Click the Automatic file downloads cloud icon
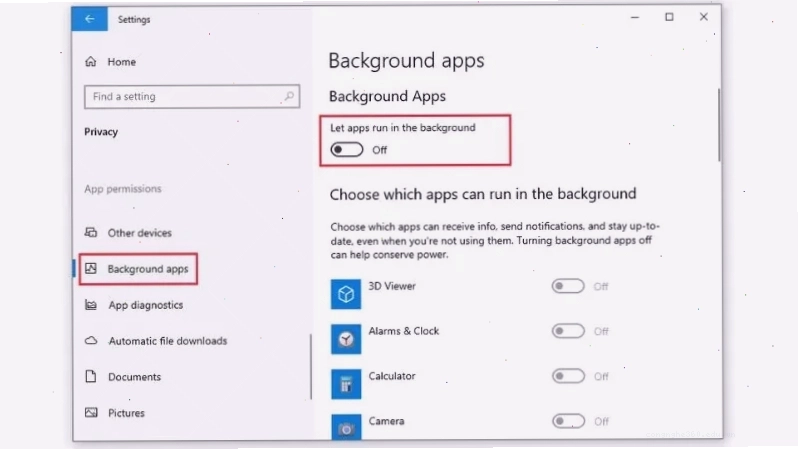 pyautogui.click(x=91, y=341)
